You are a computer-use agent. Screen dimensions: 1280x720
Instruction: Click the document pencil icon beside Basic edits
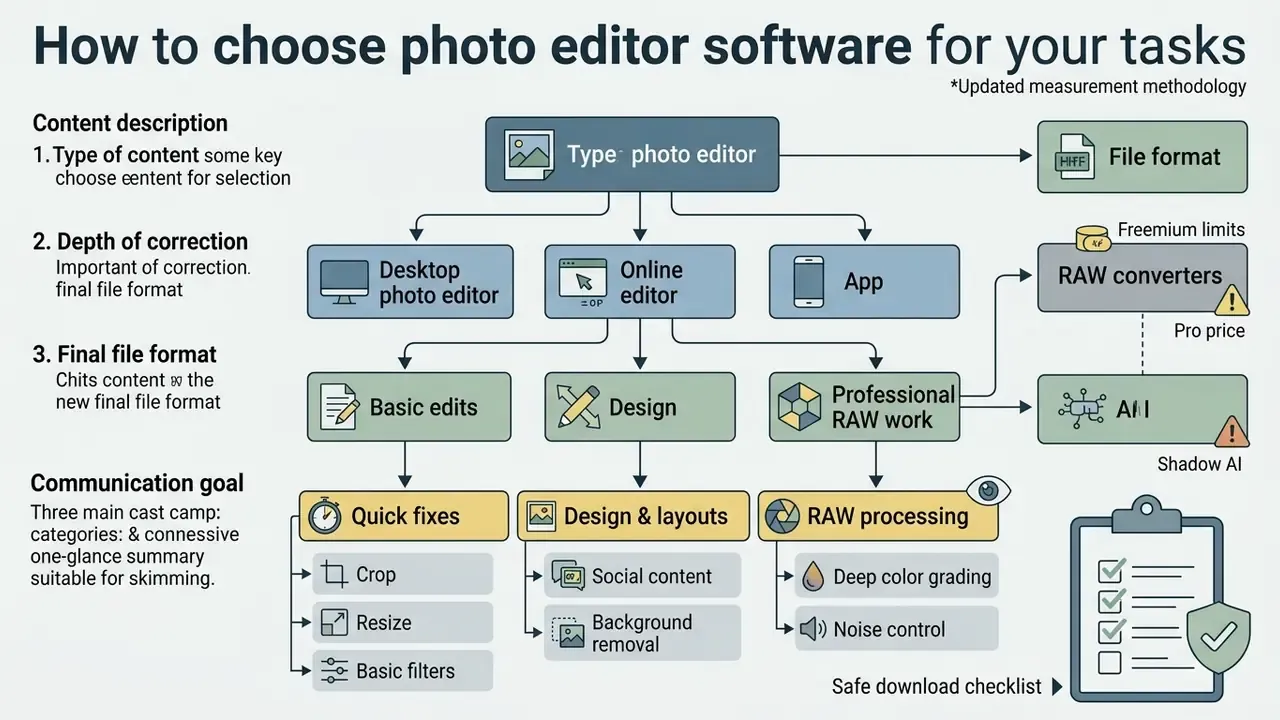(x=338, y=408)
